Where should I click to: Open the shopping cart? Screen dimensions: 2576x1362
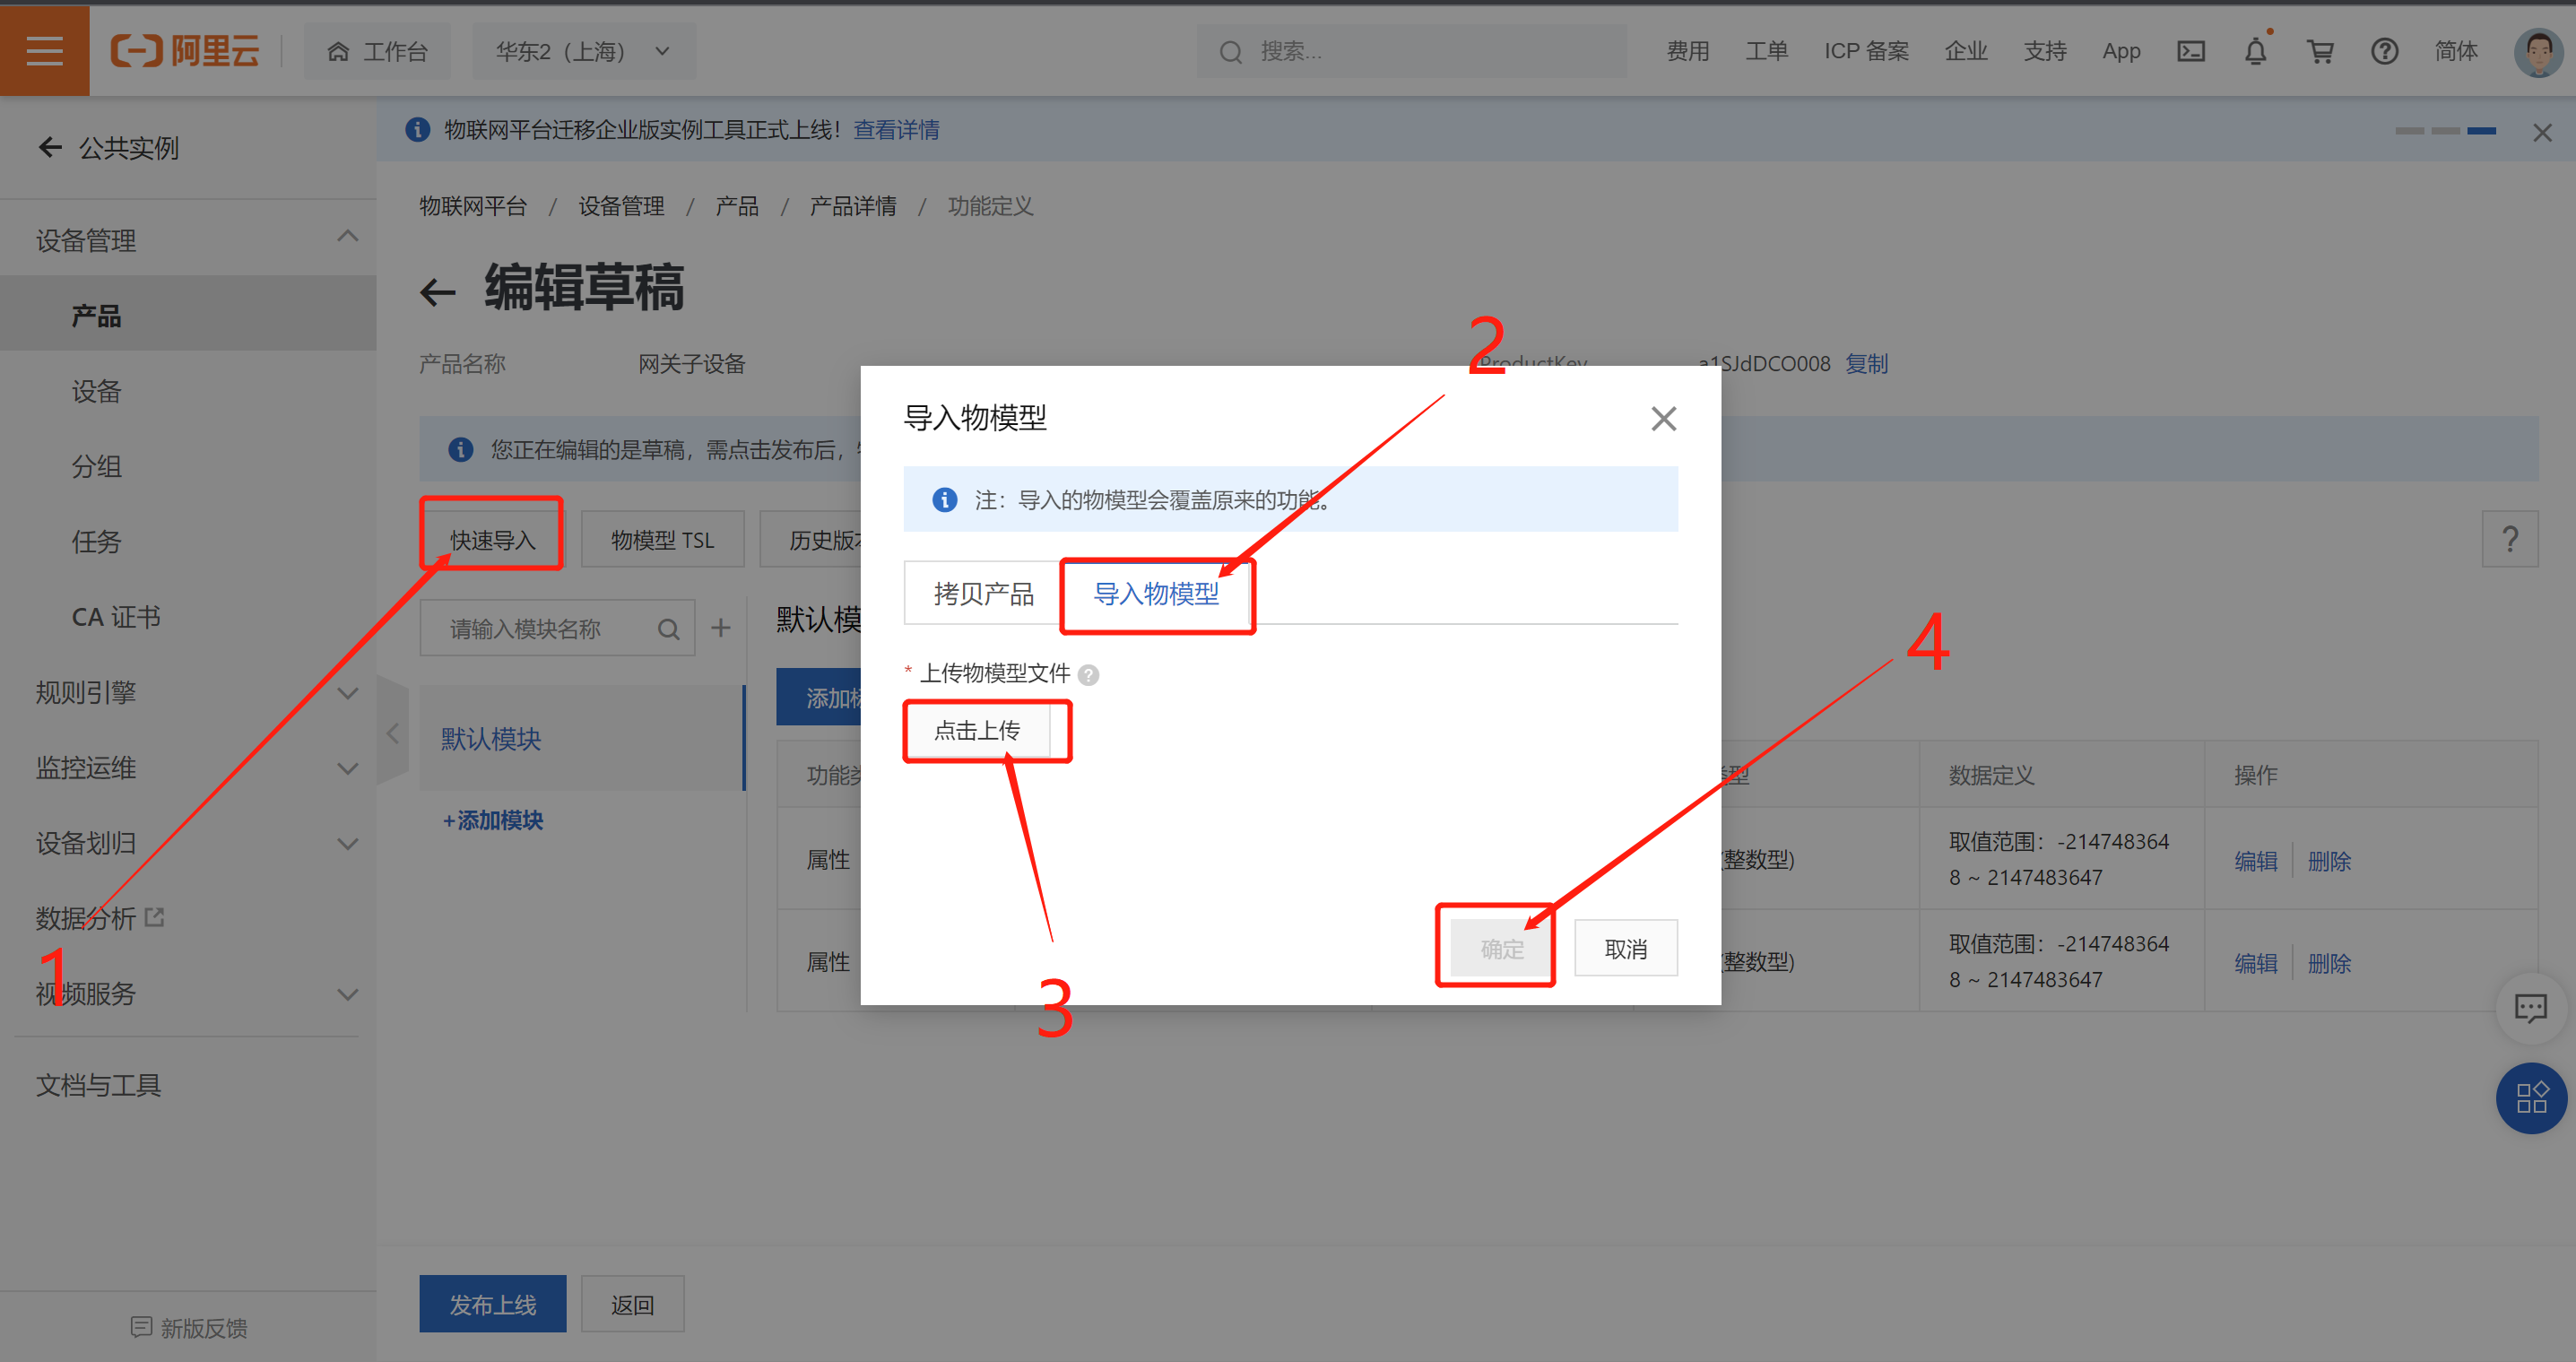click(x=2320, y=51)
